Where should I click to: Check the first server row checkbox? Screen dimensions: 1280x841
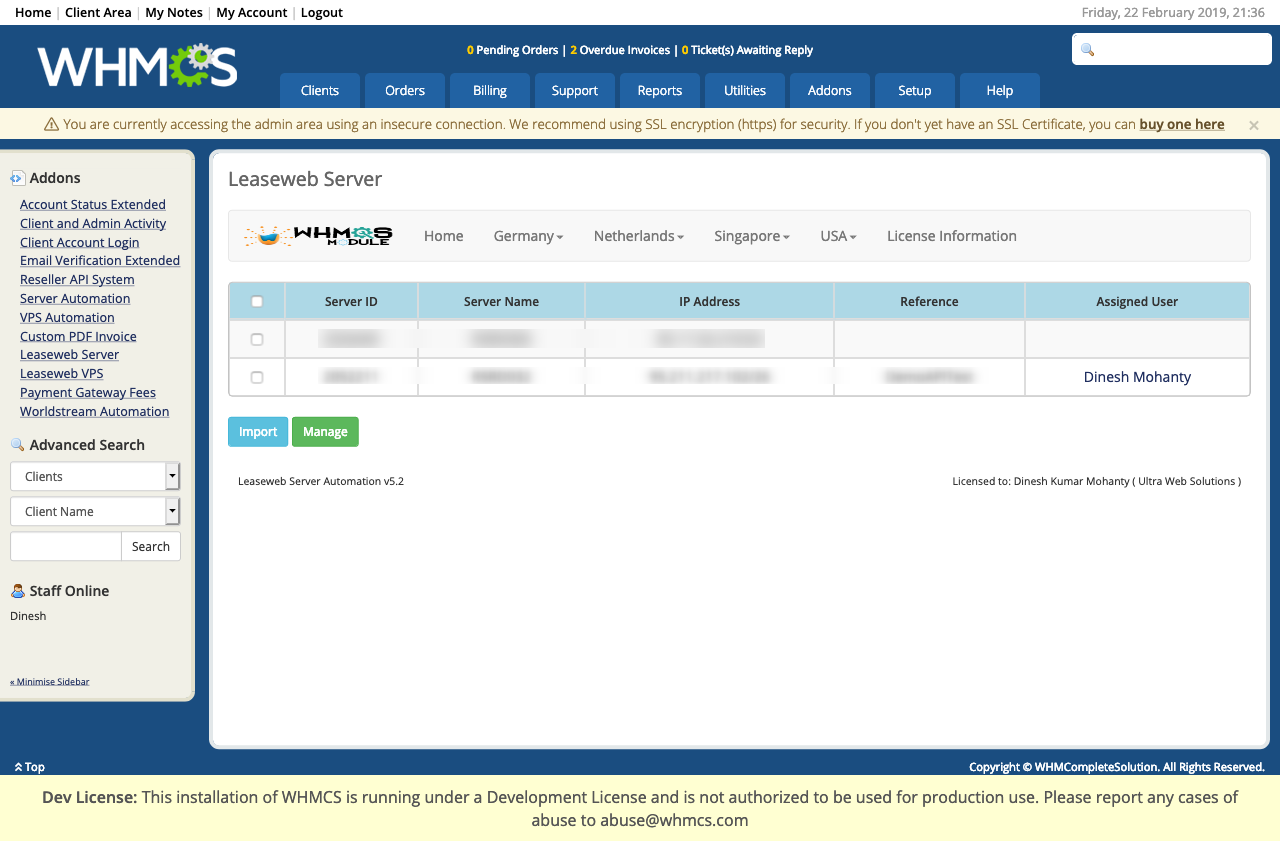[256, 338]
